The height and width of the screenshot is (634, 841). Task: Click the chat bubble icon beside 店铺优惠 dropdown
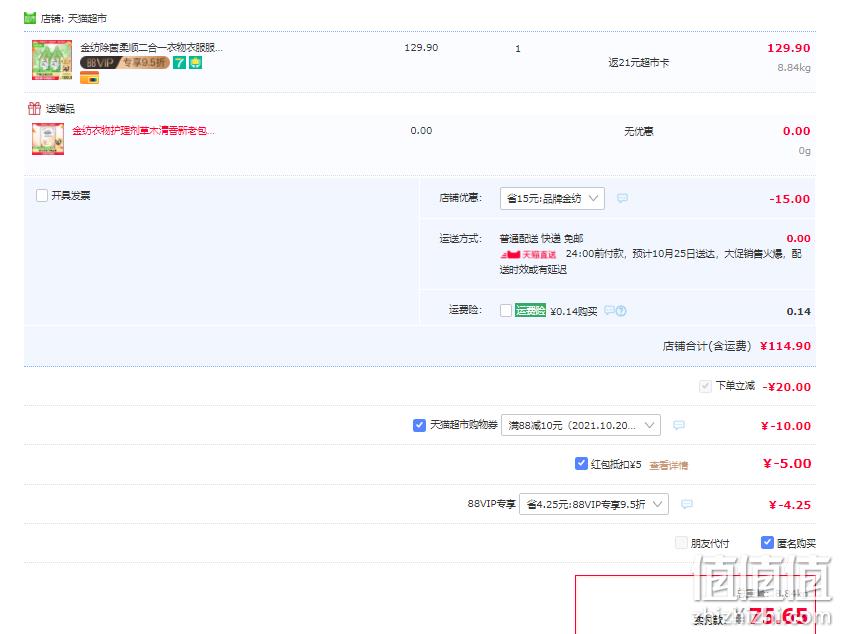pyautogui.click(x=622, y=198)
